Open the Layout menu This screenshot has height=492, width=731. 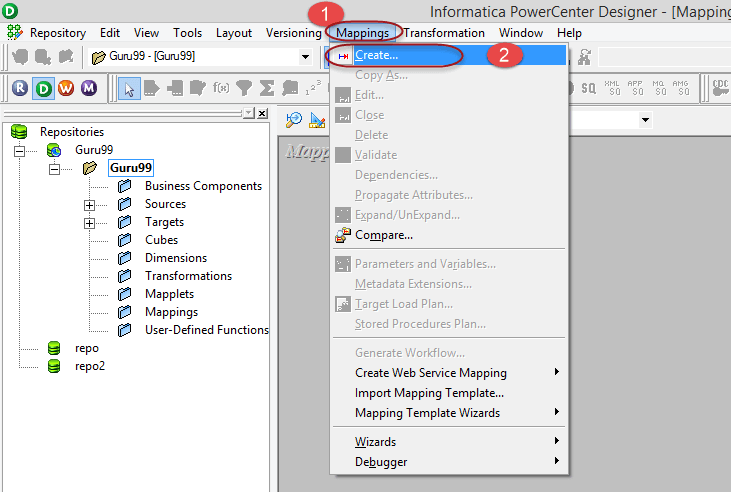234,33
